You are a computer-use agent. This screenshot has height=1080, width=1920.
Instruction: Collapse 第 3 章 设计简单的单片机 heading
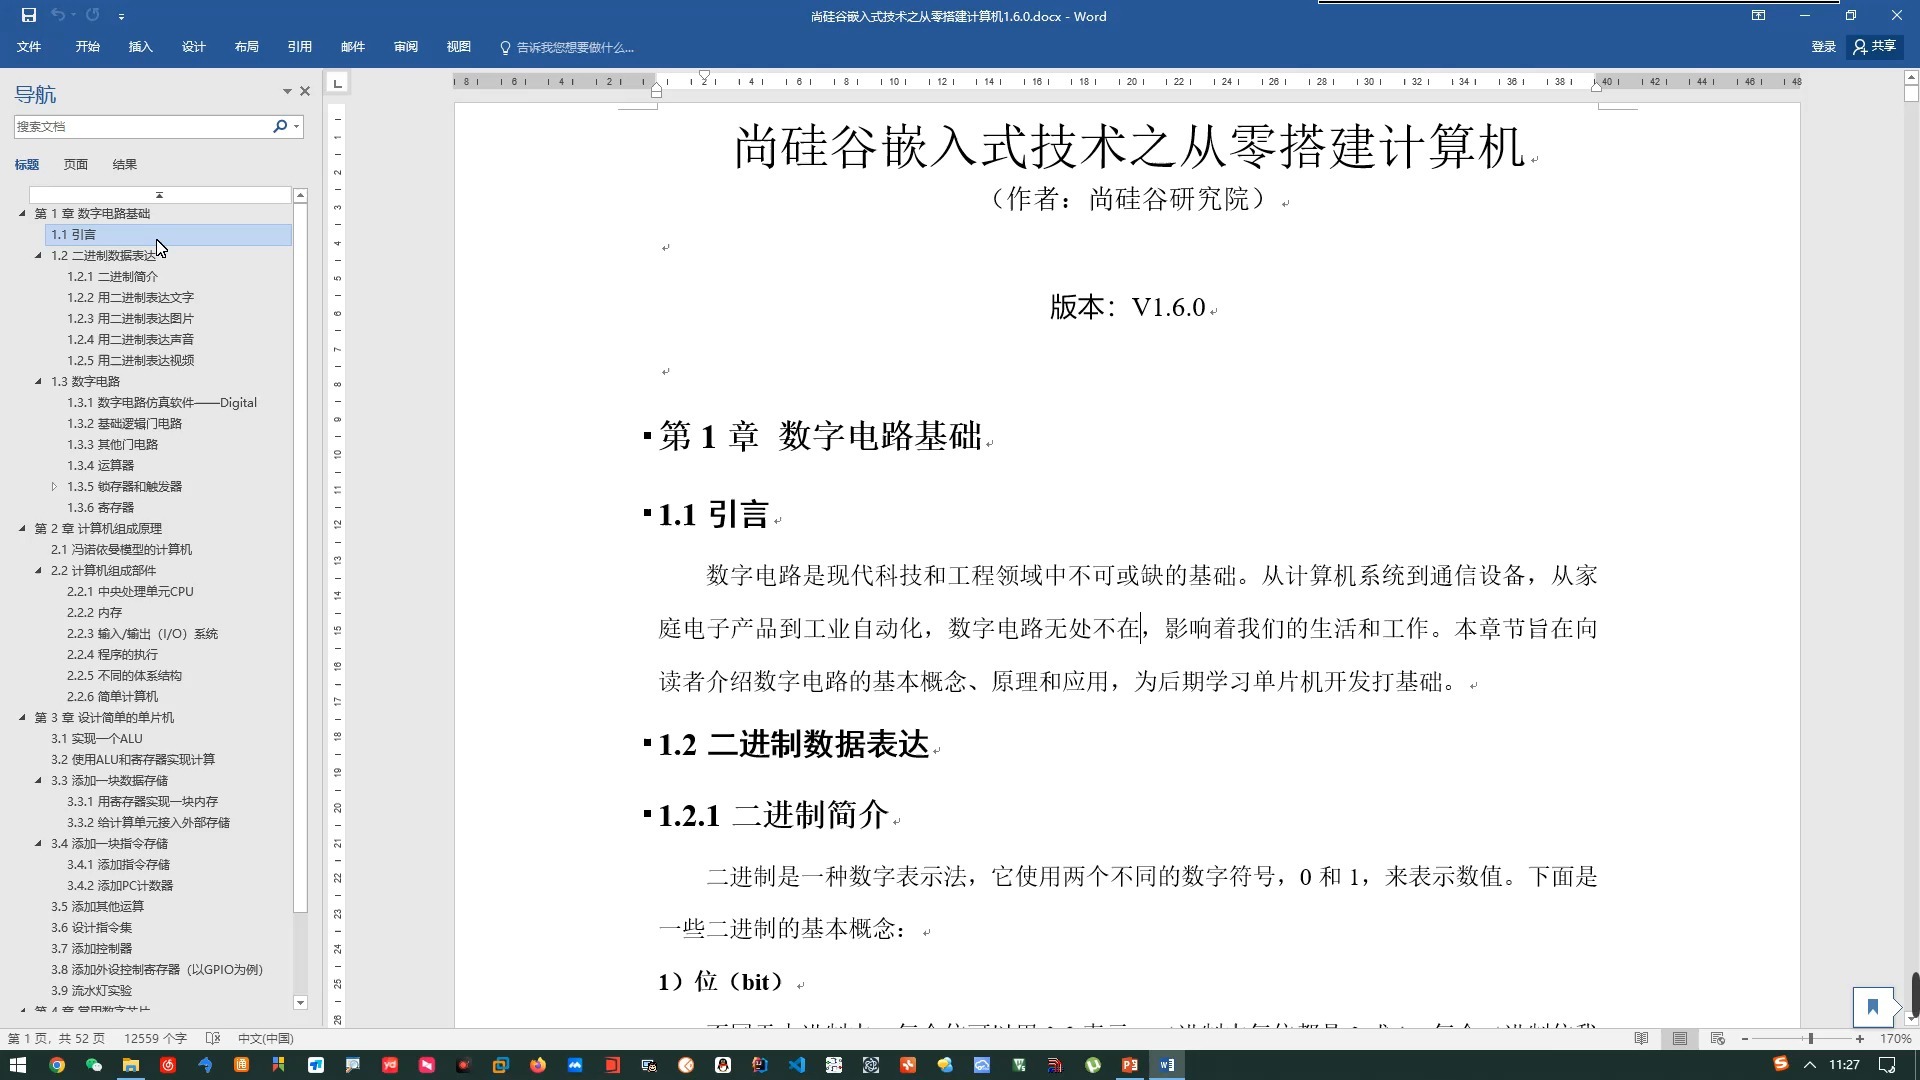pyautogui.click(x=22, y=717)
